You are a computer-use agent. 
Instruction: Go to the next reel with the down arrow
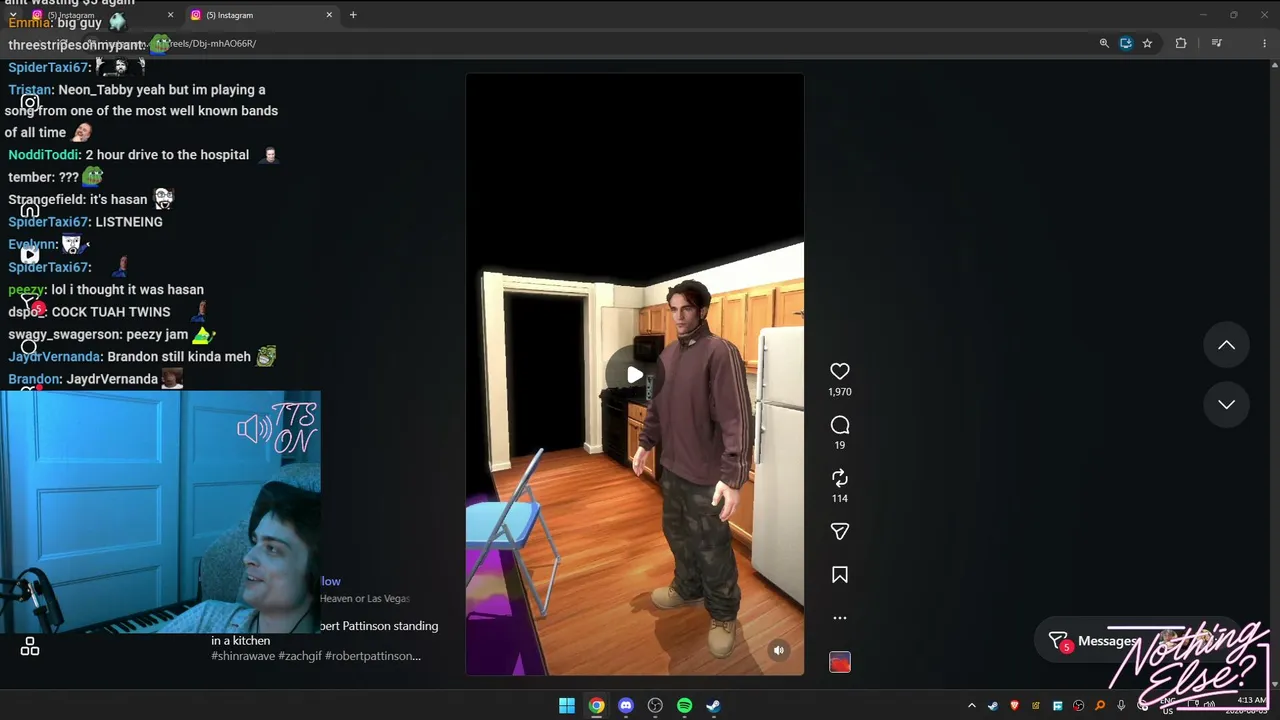[x=1226, y=404]
